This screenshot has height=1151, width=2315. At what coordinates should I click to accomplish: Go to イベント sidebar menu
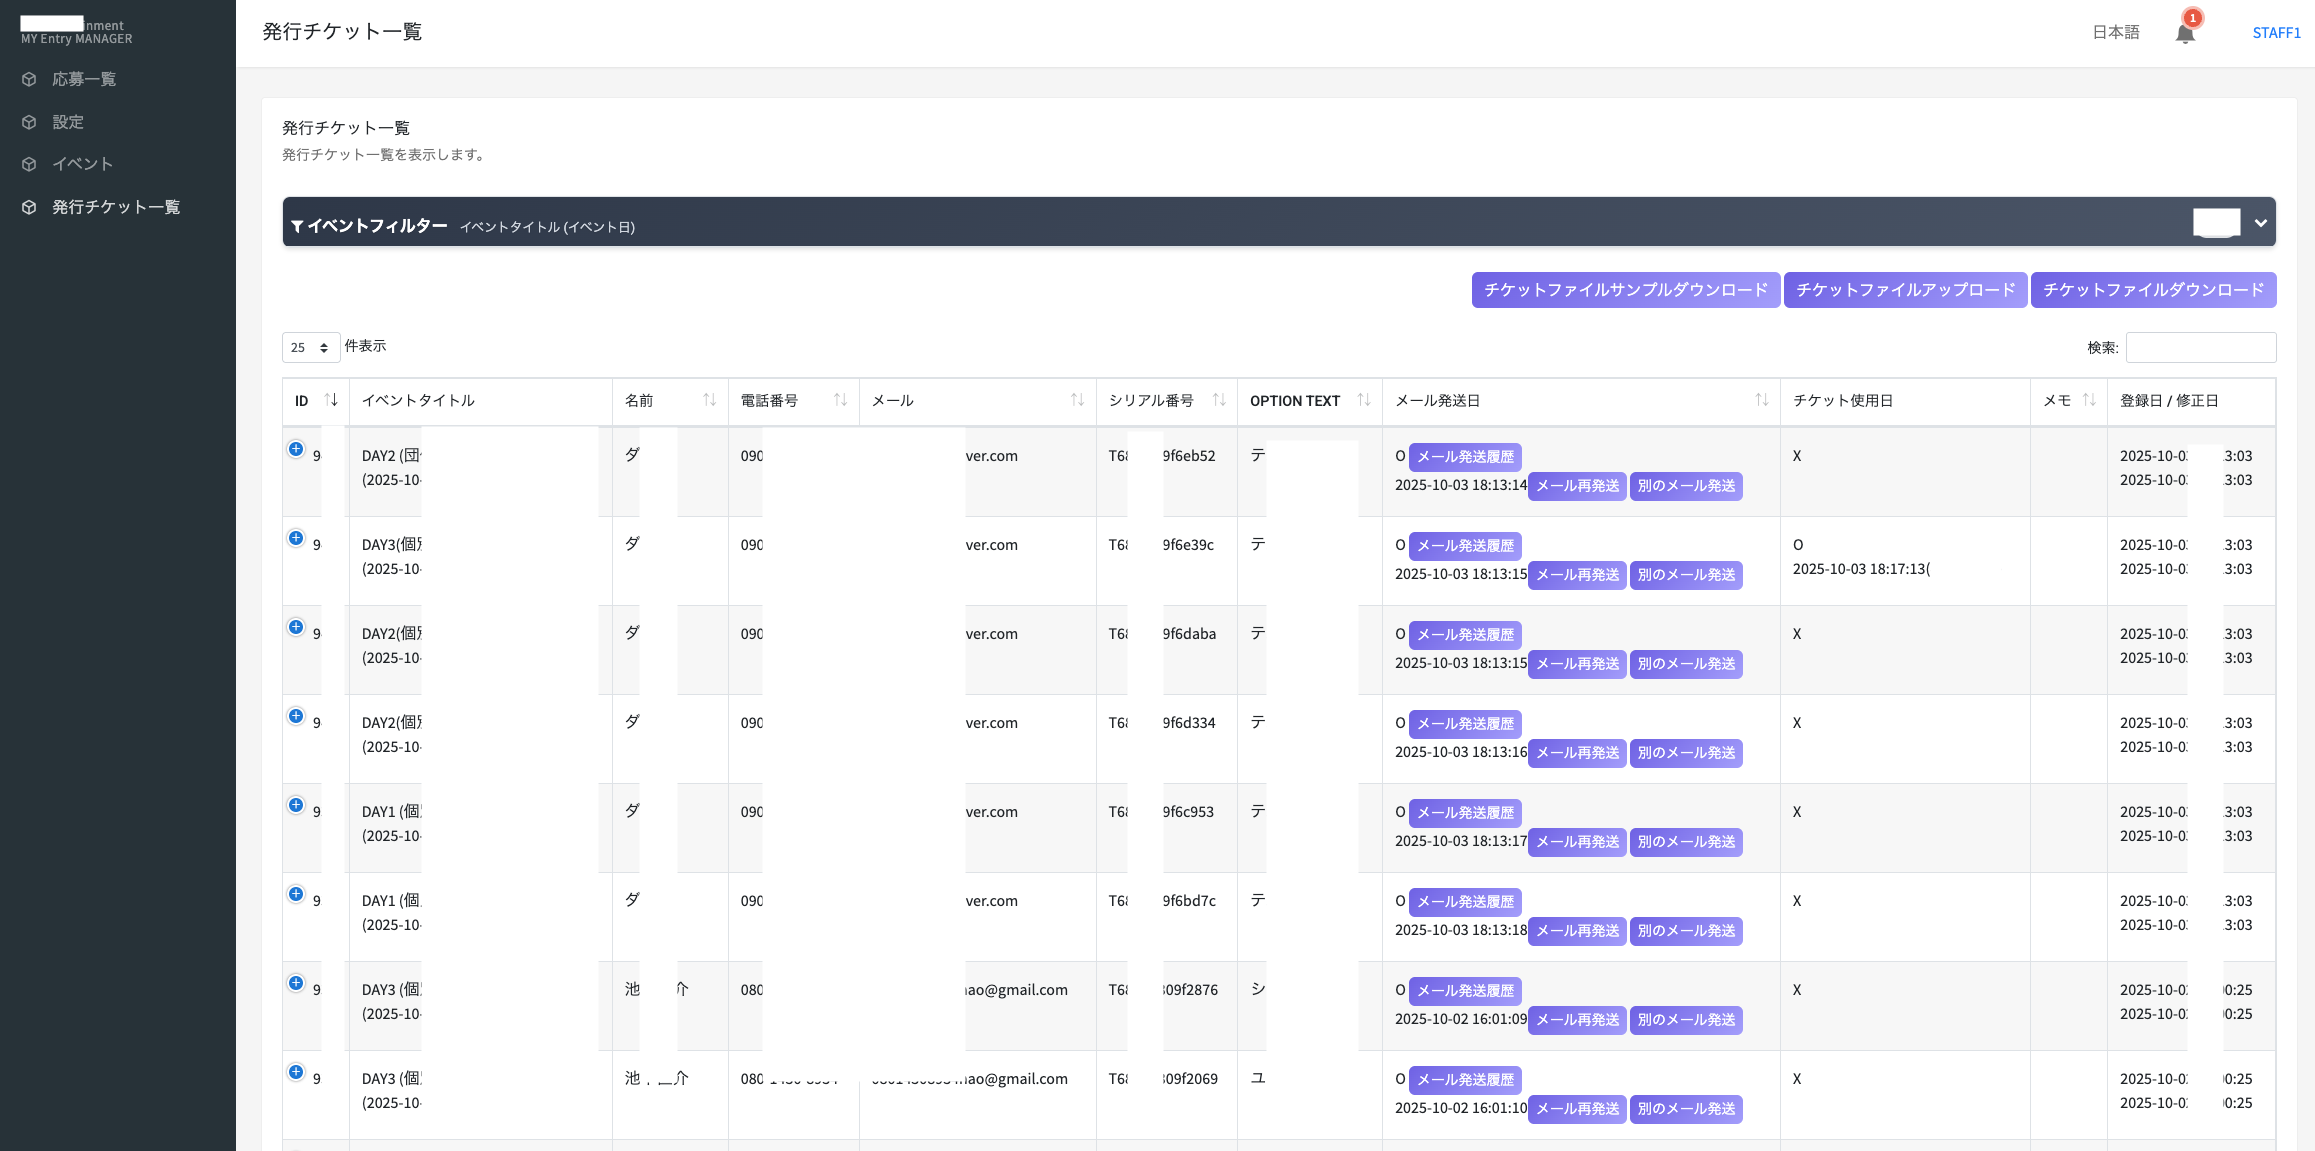coord(82,164)
